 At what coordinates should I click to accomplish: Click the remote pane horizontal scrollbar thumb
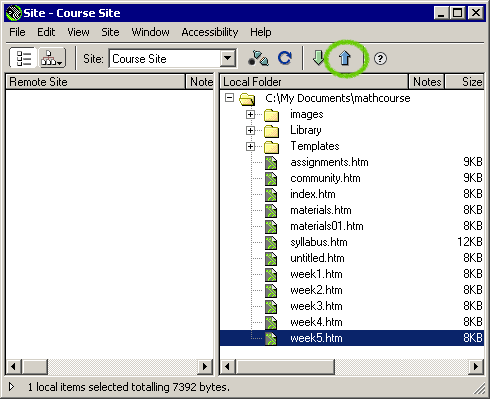click(35, 367)
